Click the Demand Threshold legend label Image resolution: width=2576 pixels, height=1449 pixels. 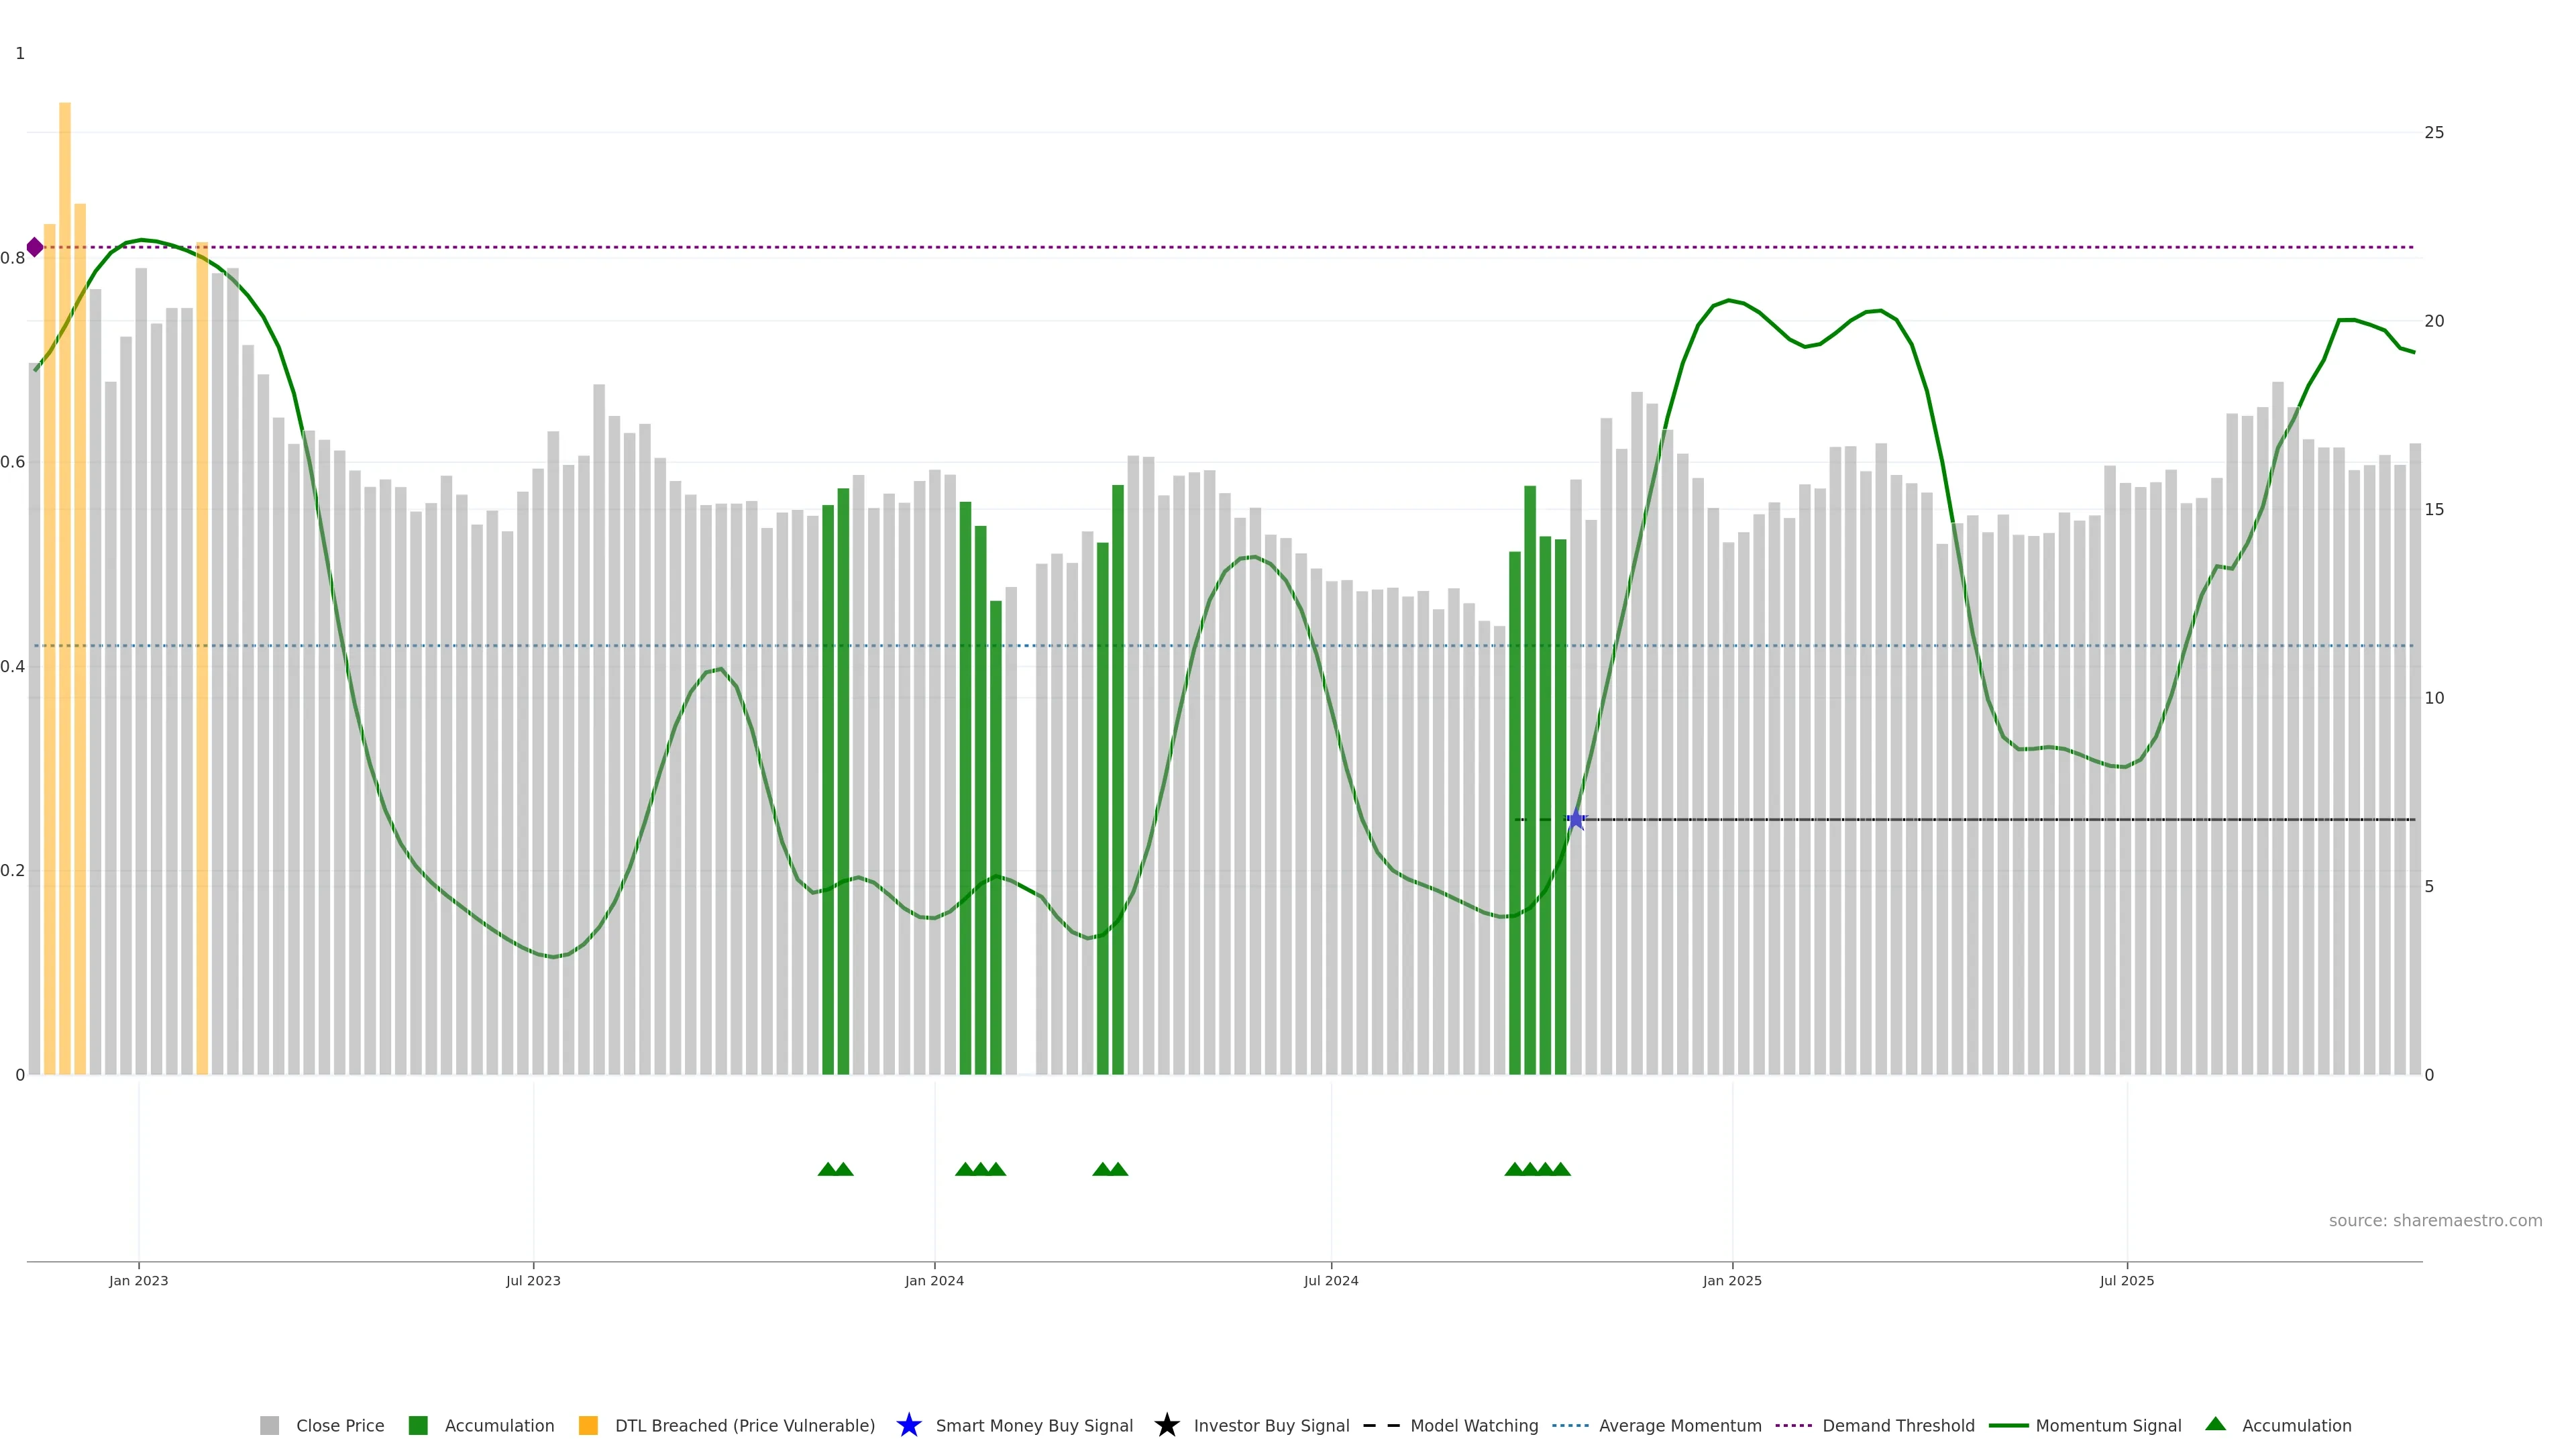[x=1898, y=1426]
